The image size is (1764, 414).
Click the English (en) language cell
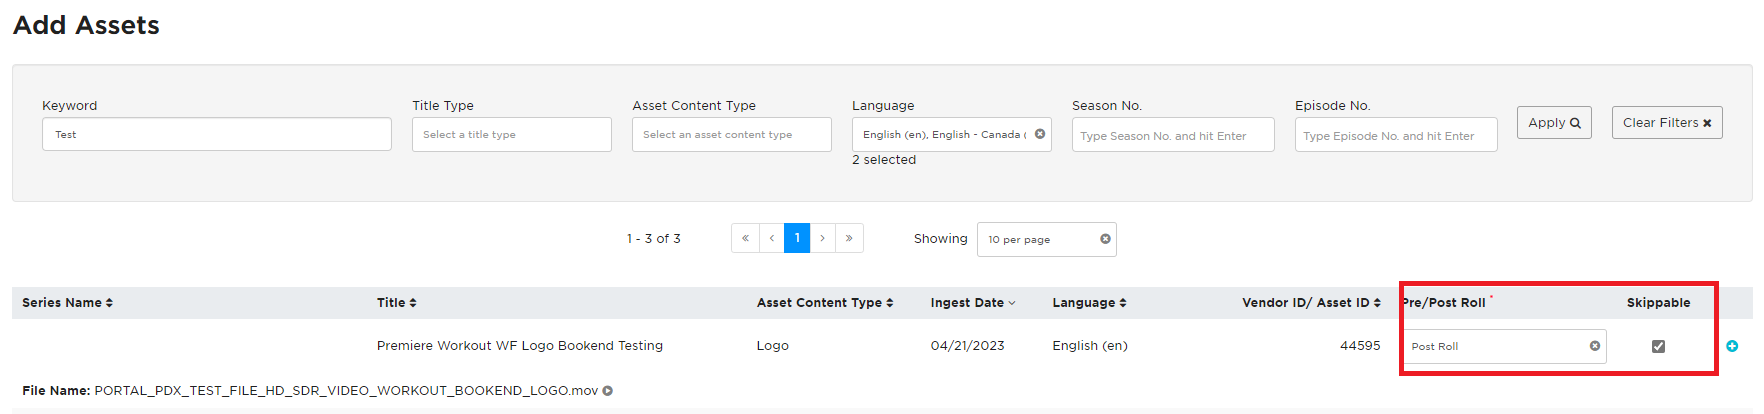click(1090, 346)
